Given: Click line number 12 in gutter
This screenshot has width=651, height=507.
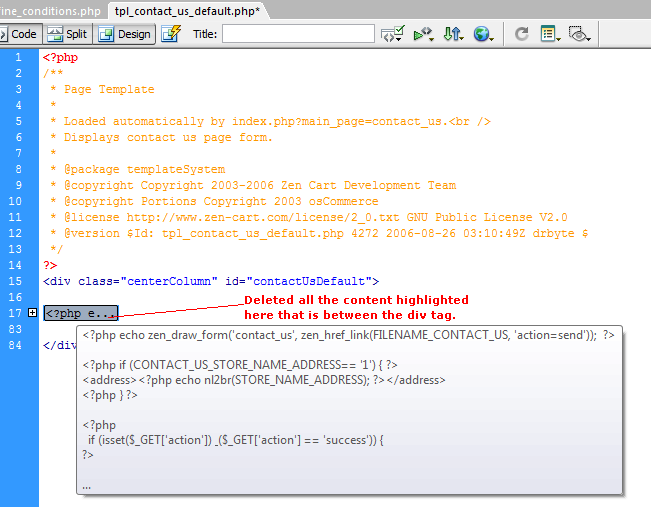Looking at the screenshot, I should pyautogui.click(x=15, y=233).
